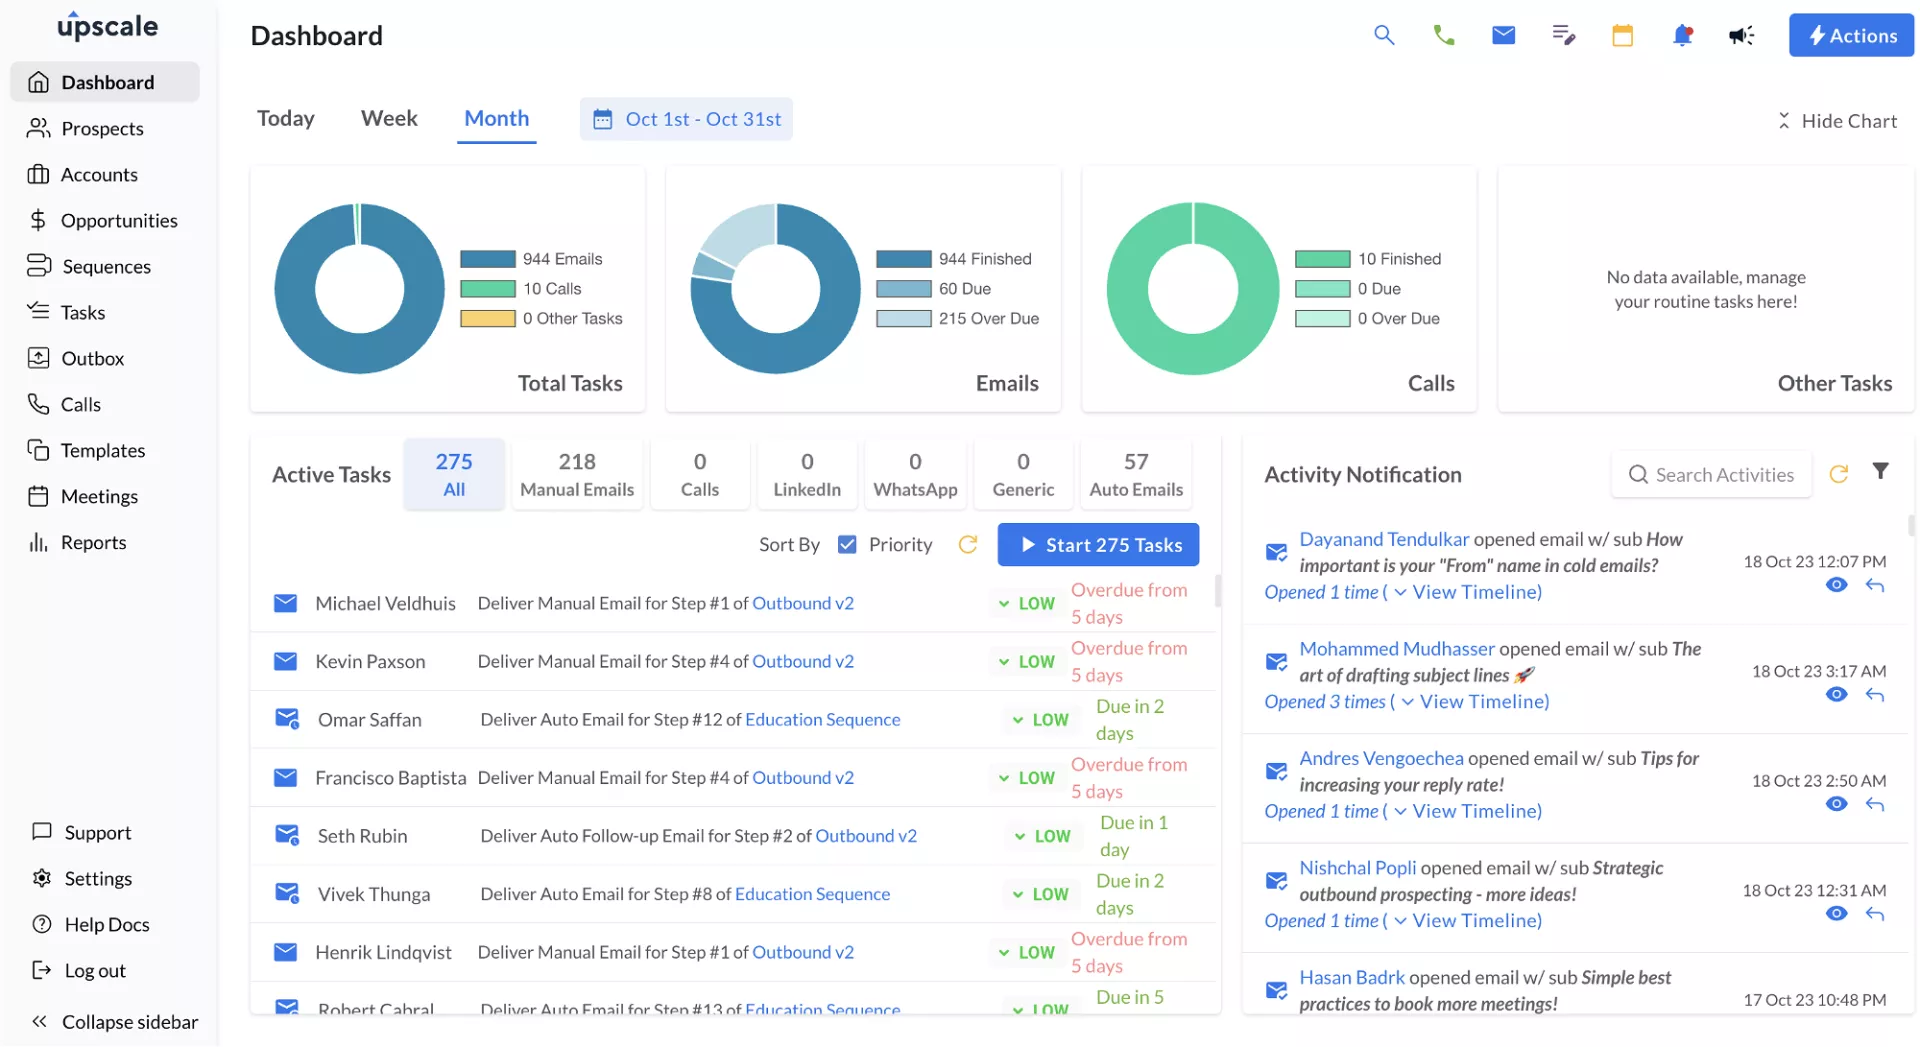The image size is (1920, 1047).
Task: Select the Manual Emails task tab
Action: click(x=577, y=474)
